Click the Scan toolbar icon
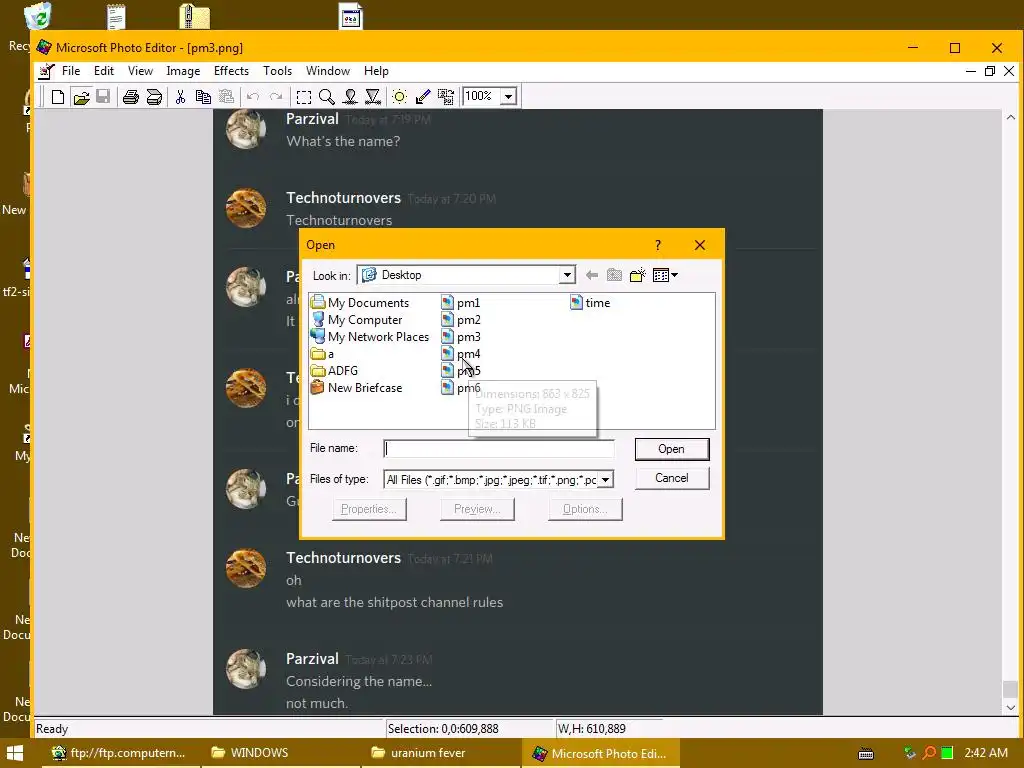This screenshot has height=768, width=1024. [x=154, y=97]
